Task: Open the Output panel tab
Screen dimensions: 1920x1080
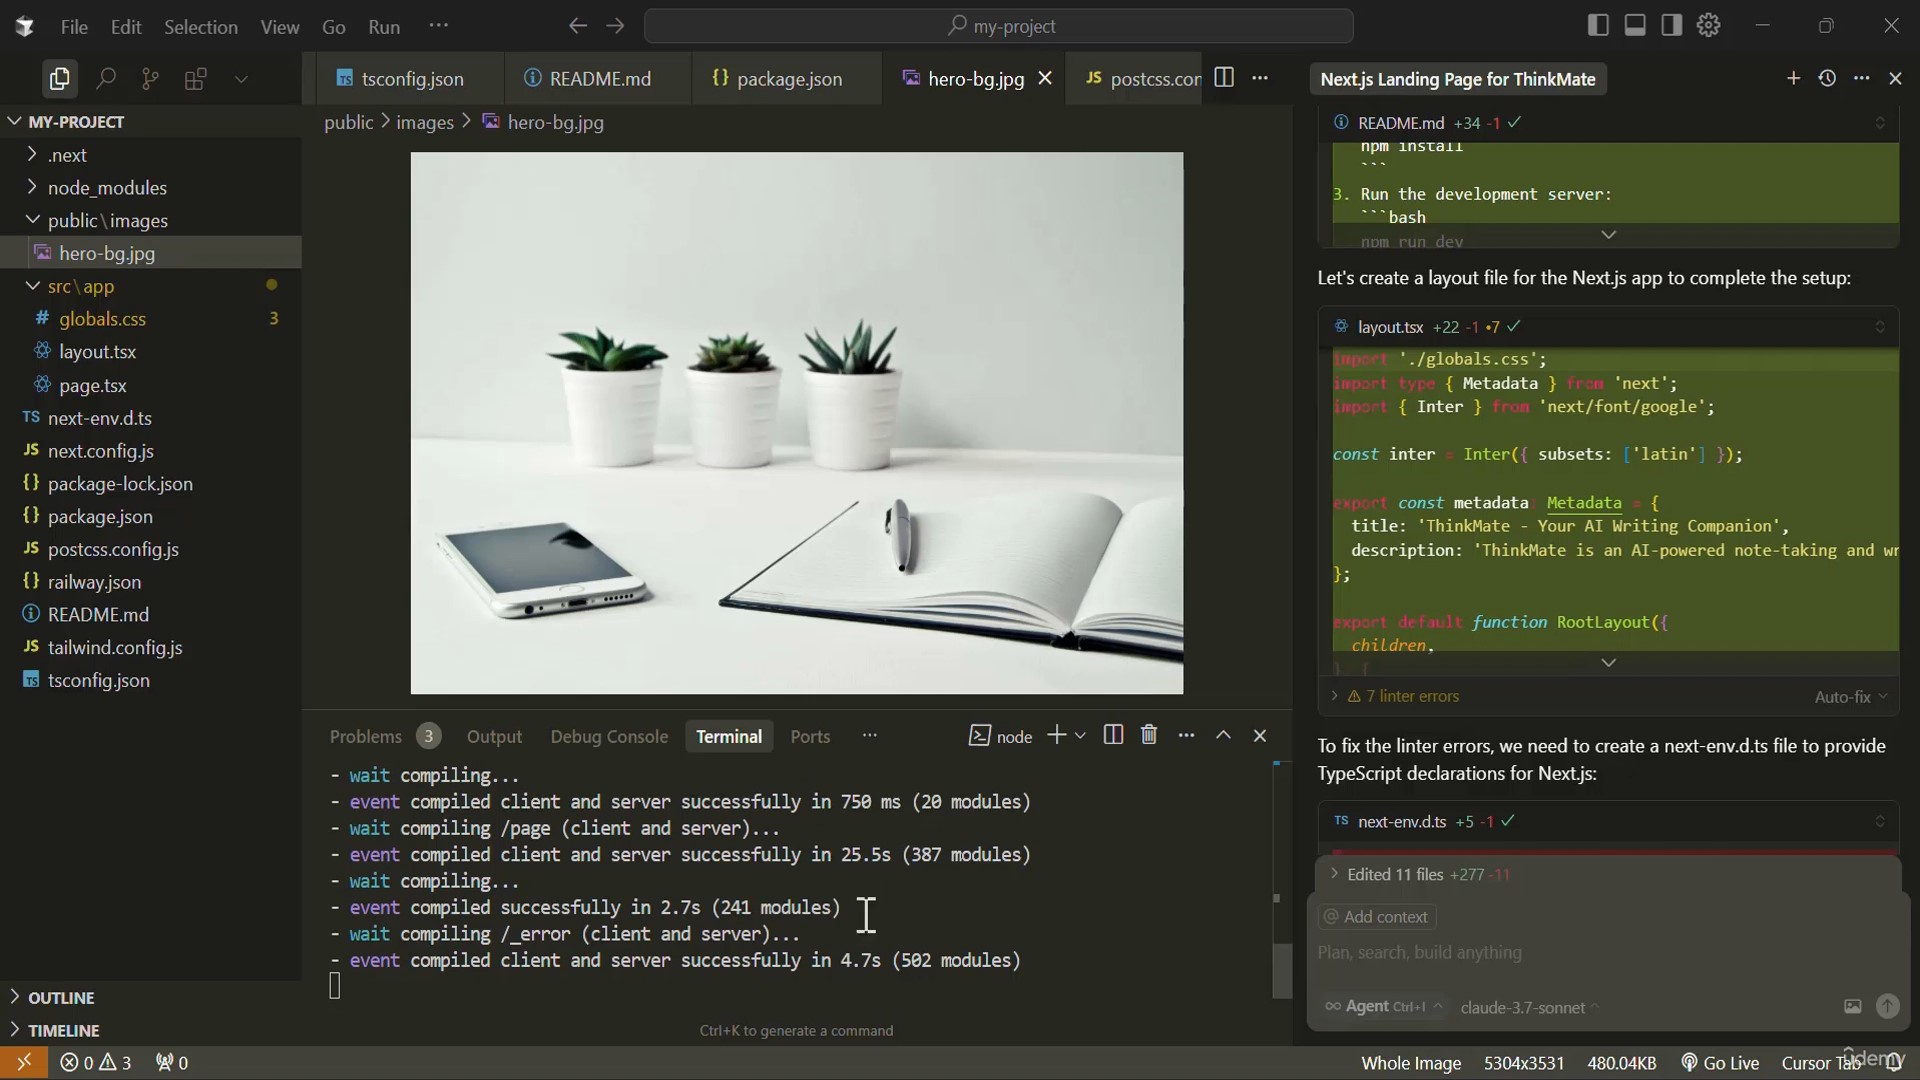Action: click(494, 736)
